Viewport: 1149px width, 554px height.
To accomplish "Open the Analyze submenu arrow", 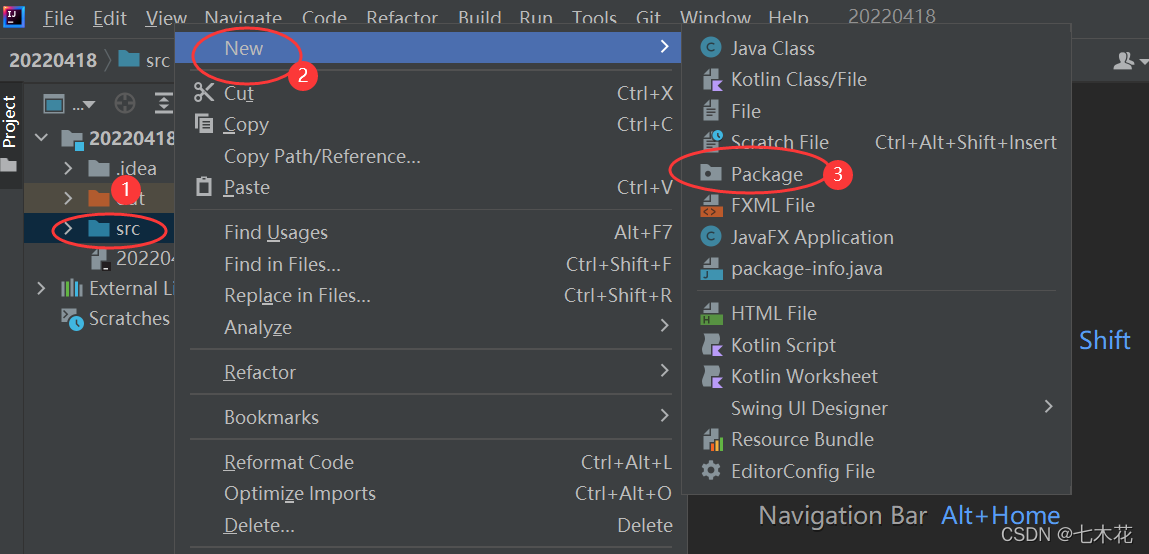I will (664, 325).
